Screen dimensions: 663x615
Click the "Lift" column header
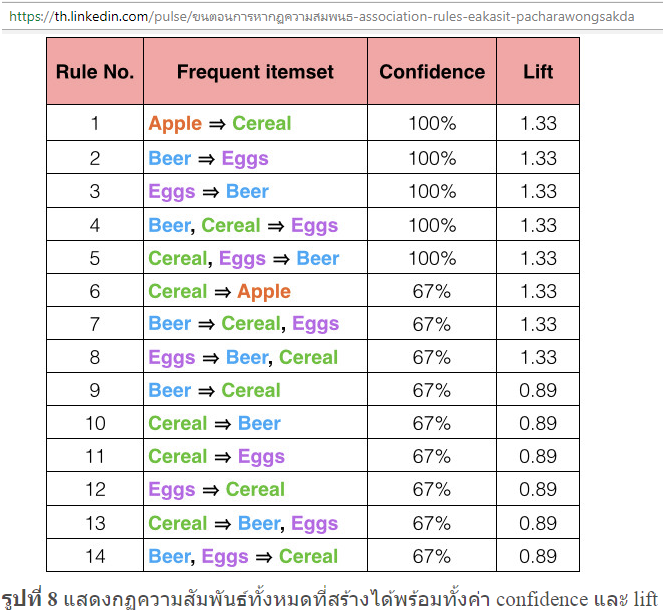[x=538, y=72]
